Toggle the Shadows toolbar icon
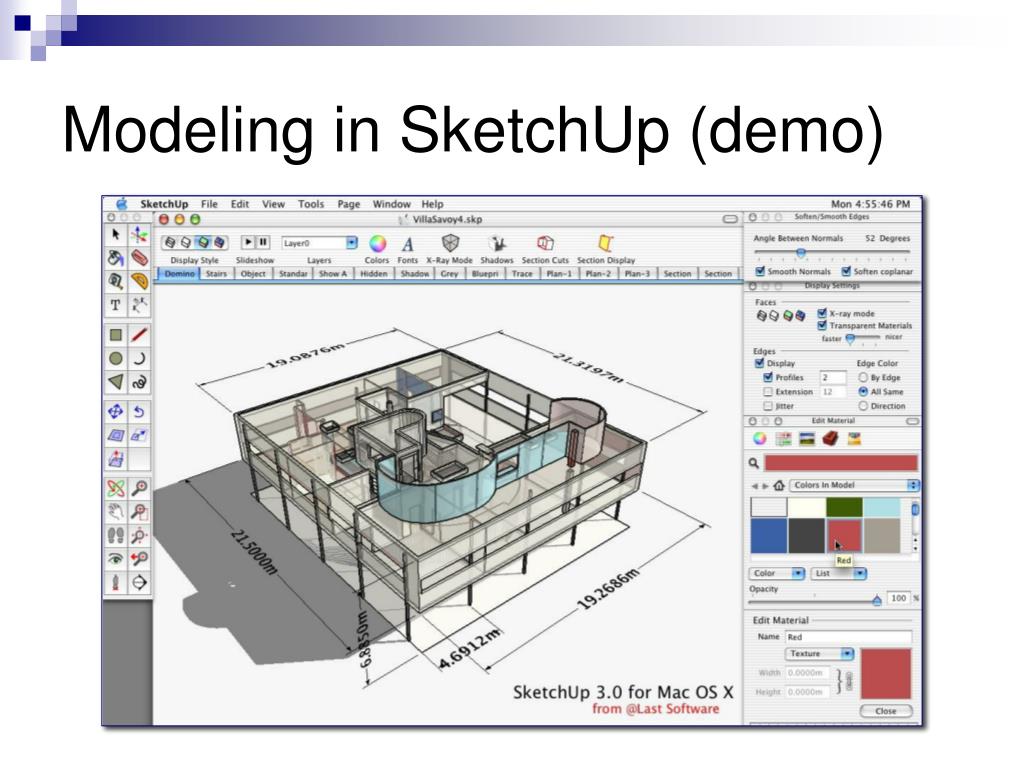This screenshot has width=1024, height=768. click(498, 244)
